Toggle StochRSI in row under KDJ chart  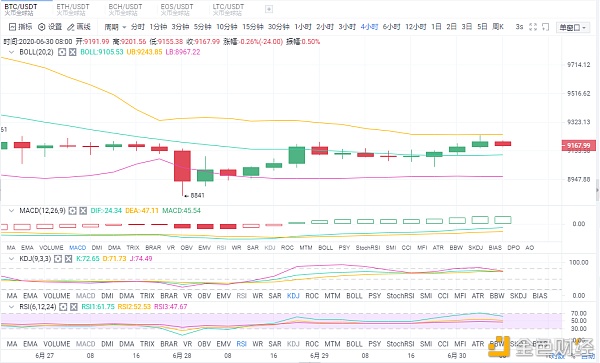pyautogui.click(x=400, y=296)
